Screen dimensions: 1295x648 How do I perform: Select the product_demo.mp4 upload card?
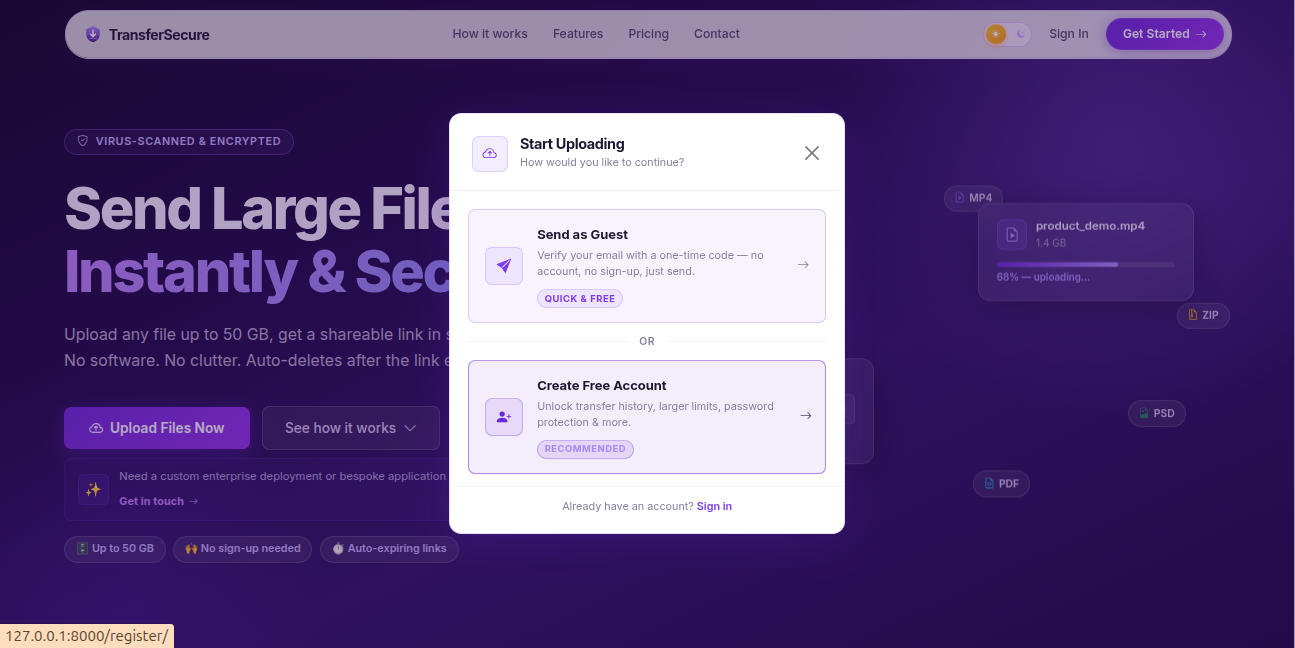1086,252
